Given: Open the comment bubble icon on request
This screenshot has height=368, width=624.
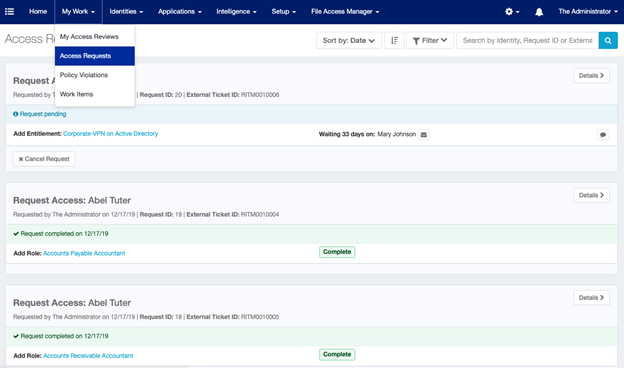Looking at the screenshot, I should (x=603, y=135).
